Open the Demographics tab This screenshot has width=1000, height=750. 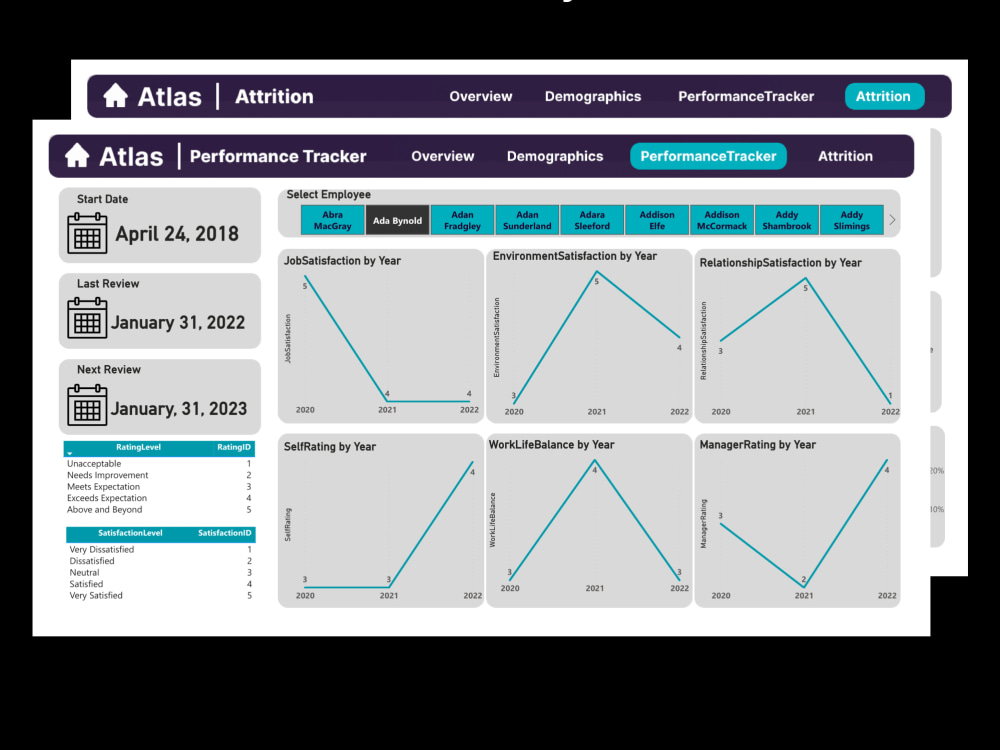click(555, 156)
